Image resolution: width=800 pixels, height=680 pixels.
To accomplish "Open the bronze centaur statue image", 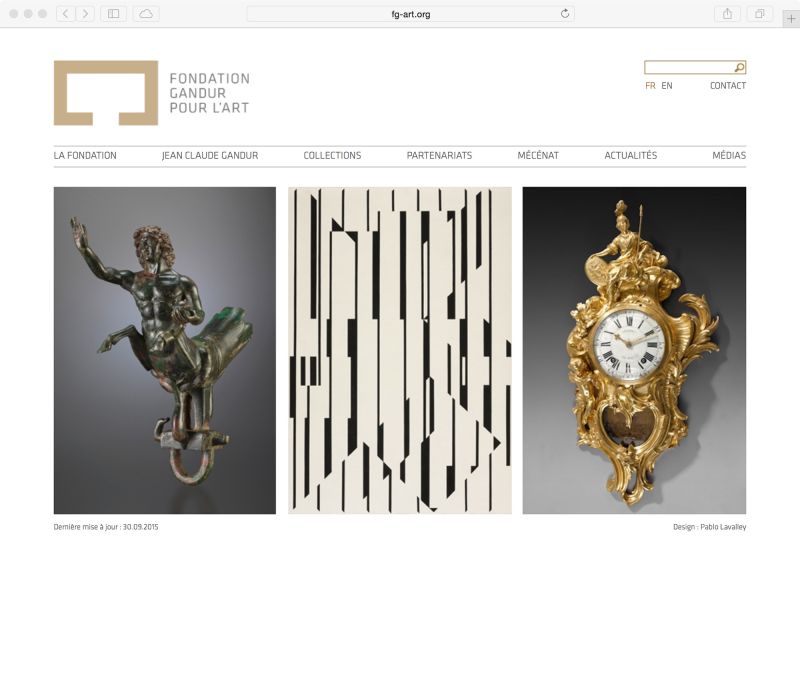I will point(165,350).
